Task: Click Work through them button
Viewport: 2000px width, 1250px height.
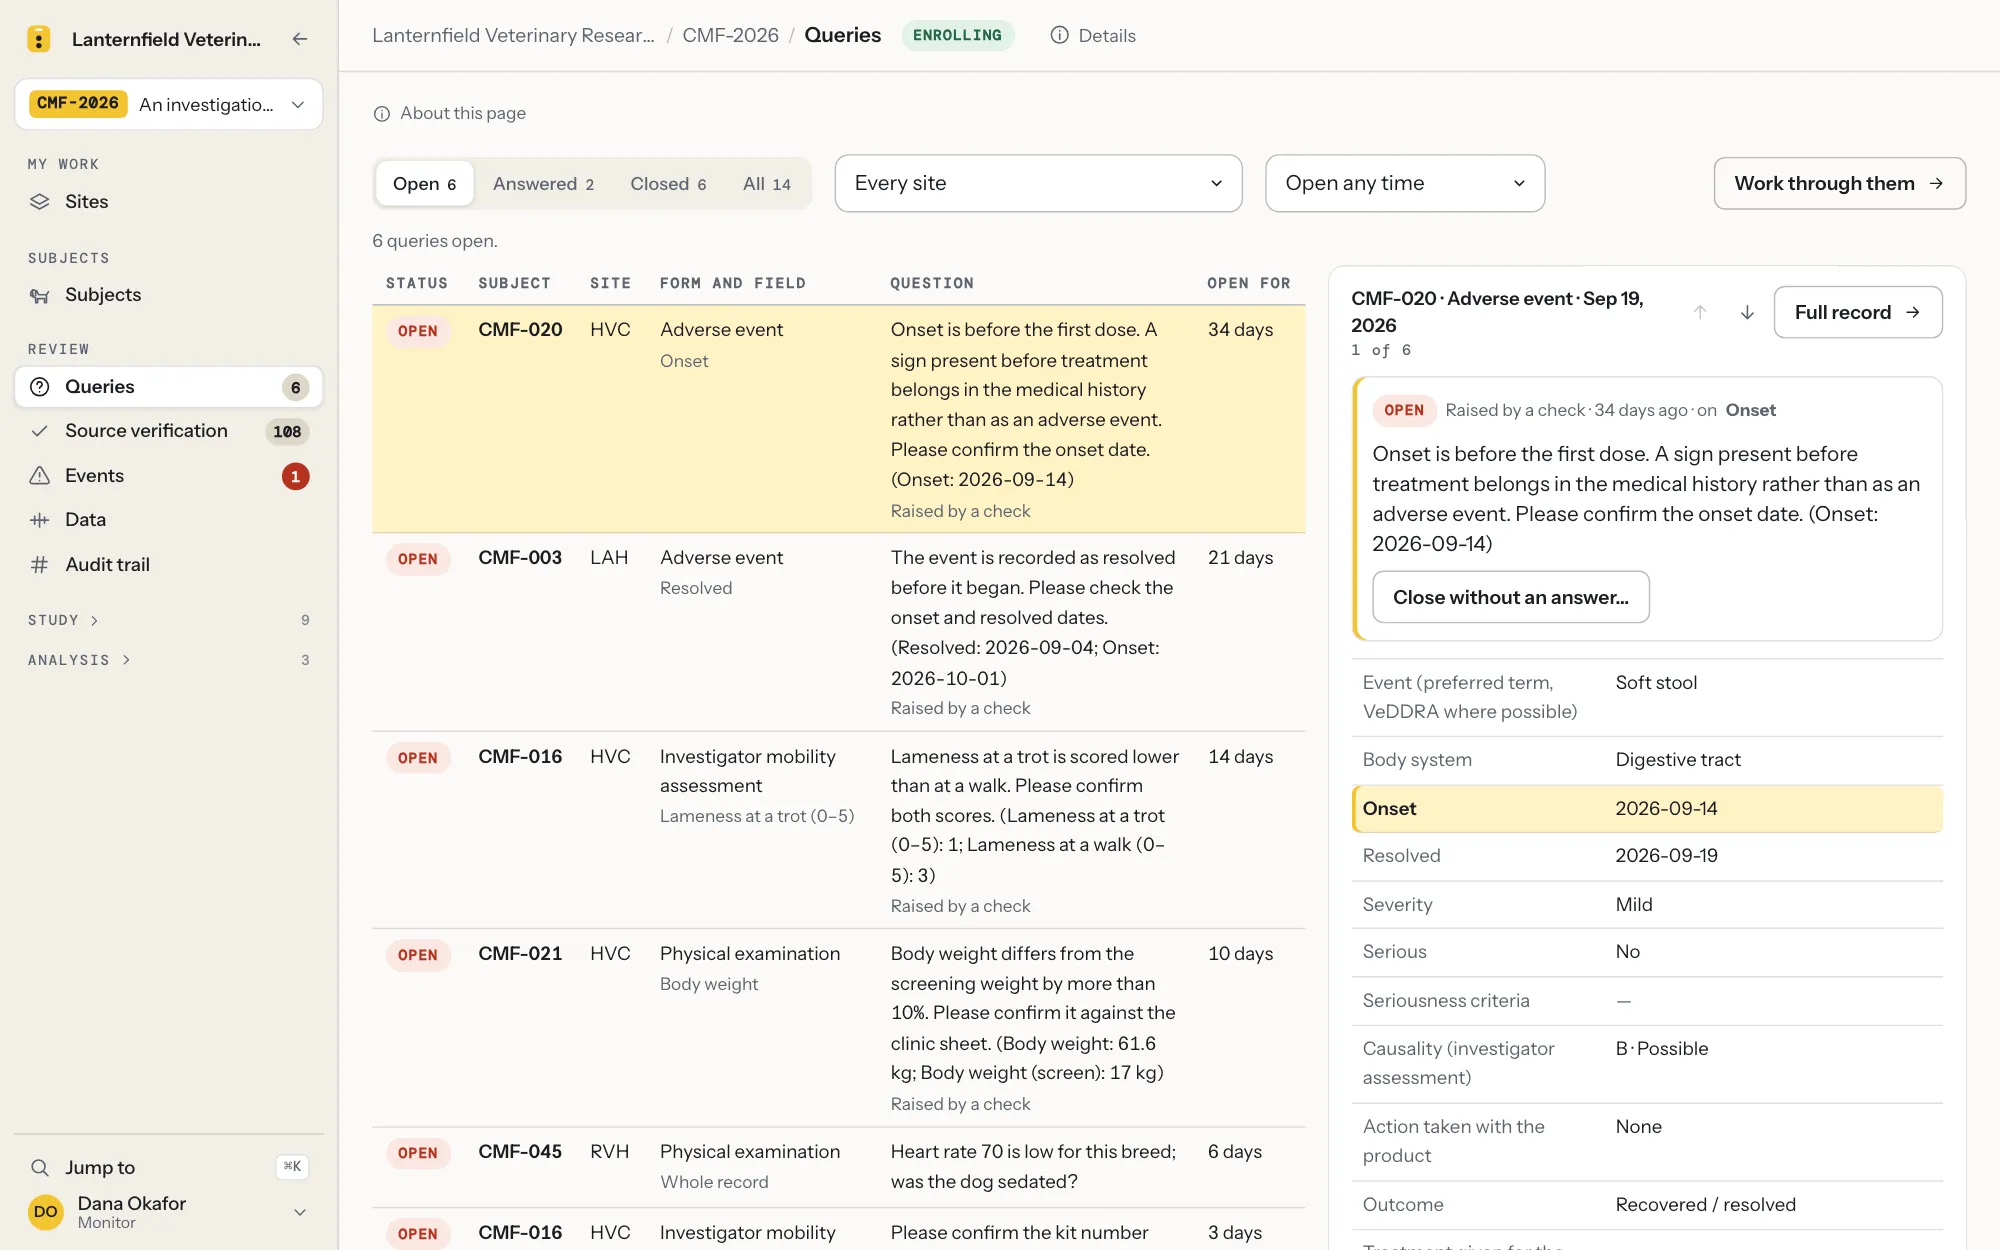Action: point(1839,183)
